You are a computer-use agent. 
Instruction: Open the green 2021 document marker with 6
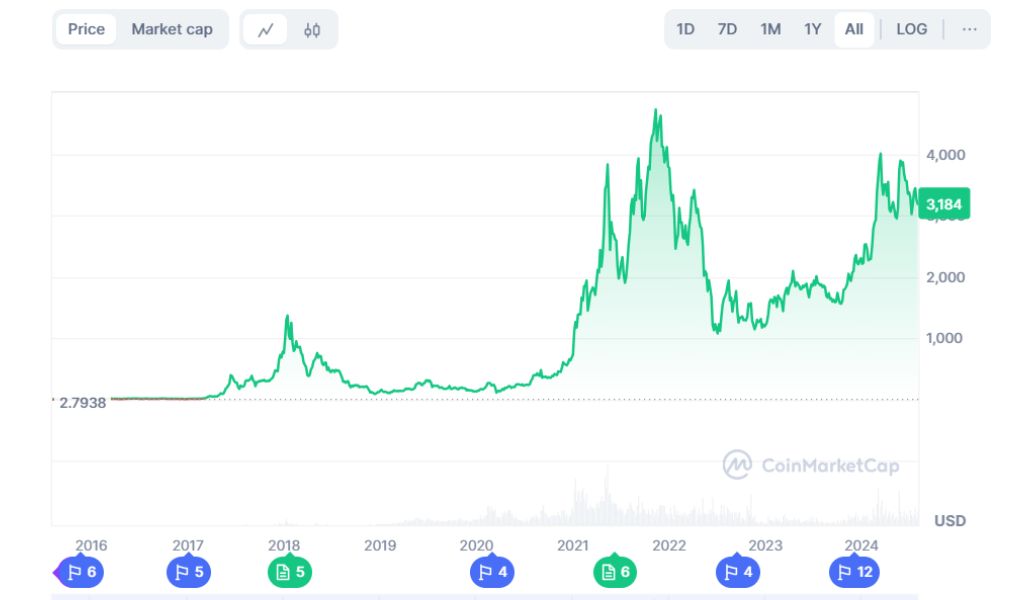point(615,572)
